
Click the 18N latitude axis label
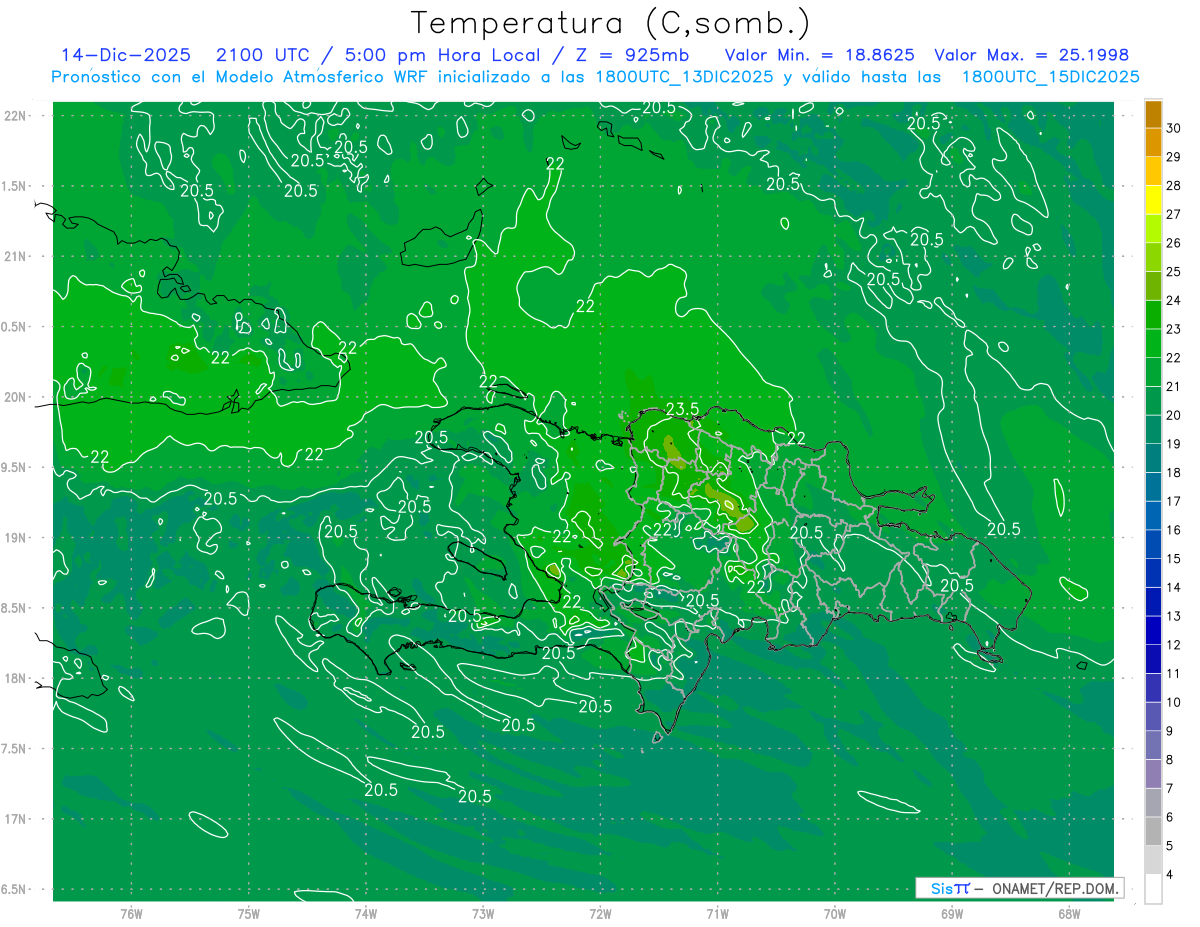pyautogui.click(x=14, y=678)
